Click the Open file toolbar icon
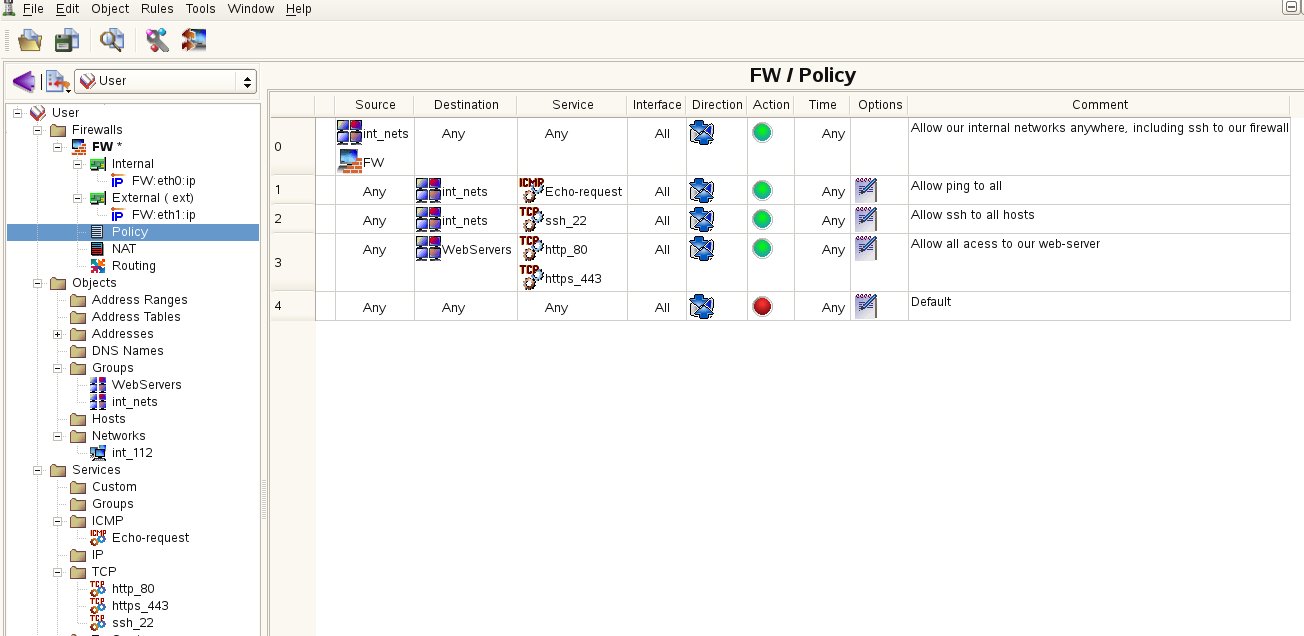Viewport: 1304px width, 636px height. pos(30,40)
